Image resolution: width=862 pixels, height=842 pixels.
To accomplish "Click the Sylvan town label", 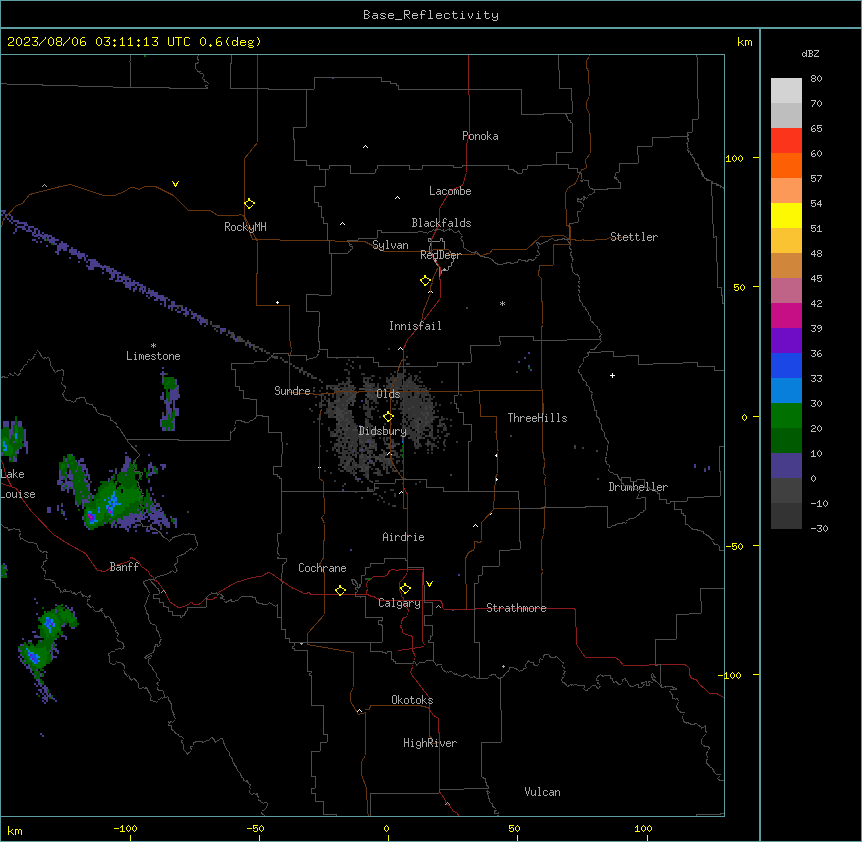I will pyautogui.click(x=390, y=245).
